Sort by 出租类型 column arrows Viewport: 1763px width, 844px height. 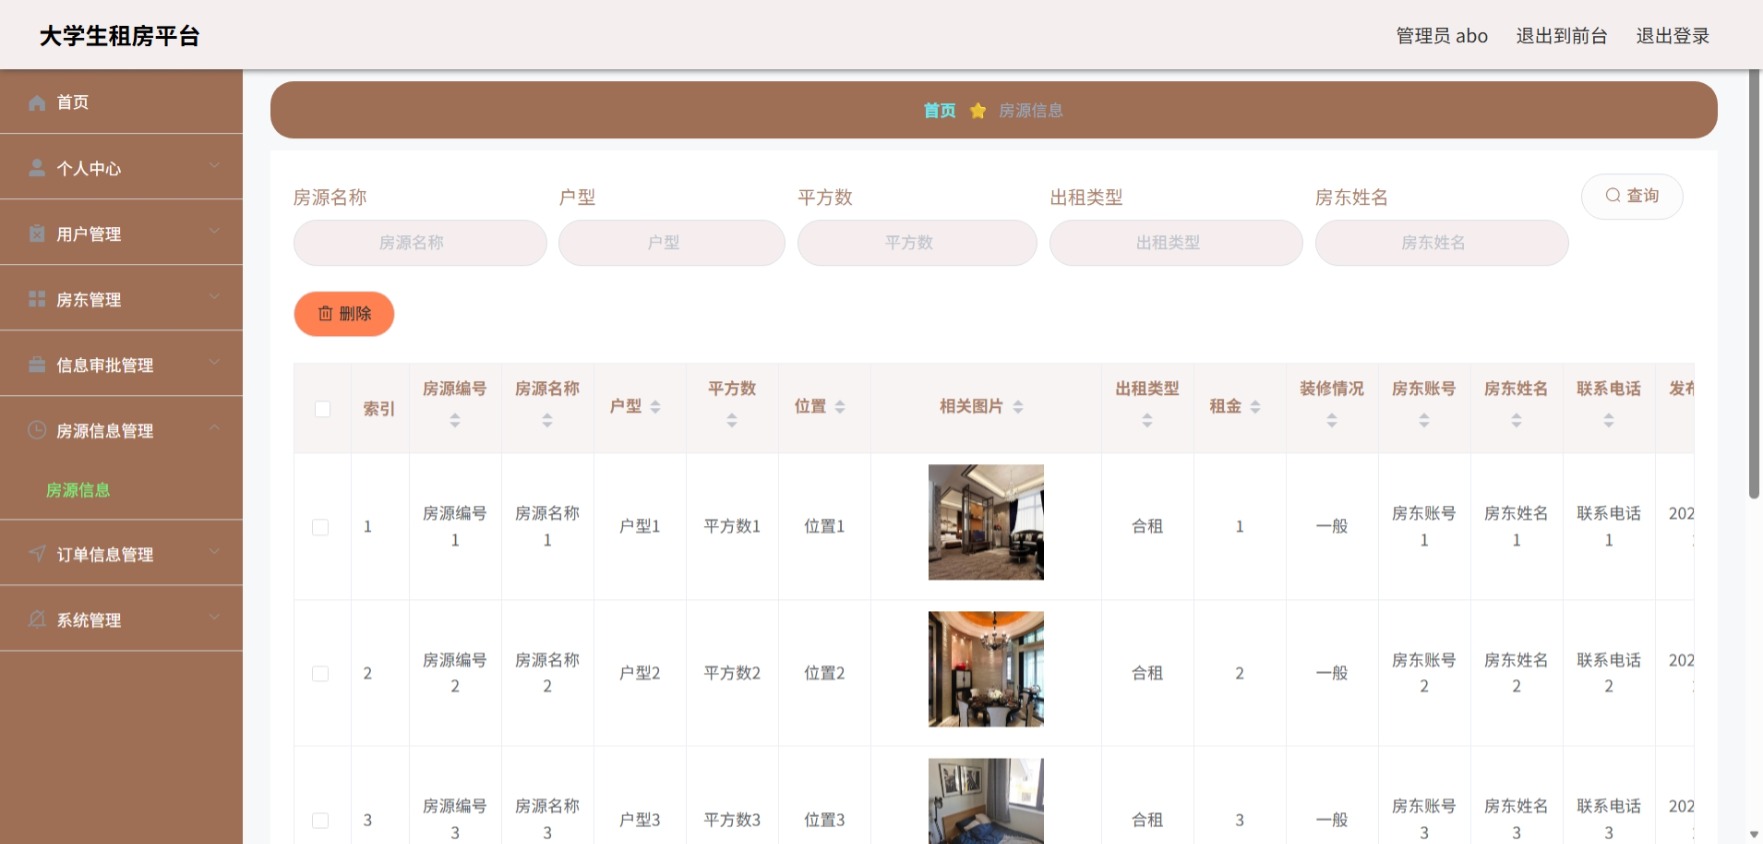pyautogui.click(x=1147, y=421)
